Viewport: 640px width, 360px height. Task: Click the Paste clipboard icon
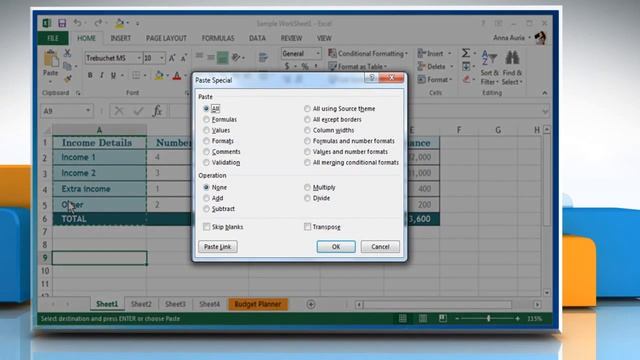coord(51,59)
